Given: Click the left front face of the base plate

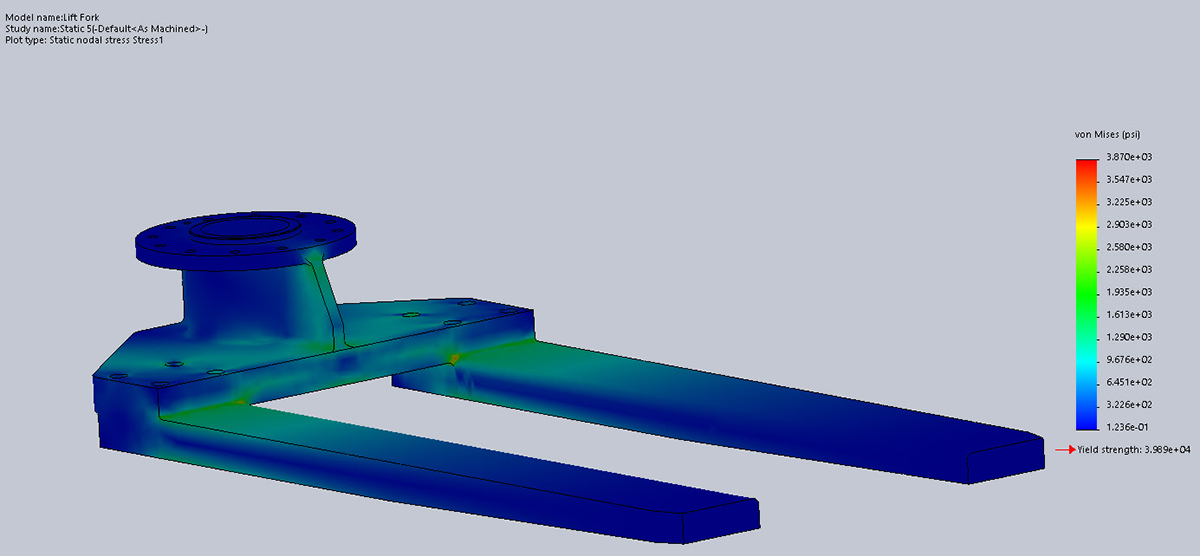Looking at the screenshot, I should pos(127,415).
